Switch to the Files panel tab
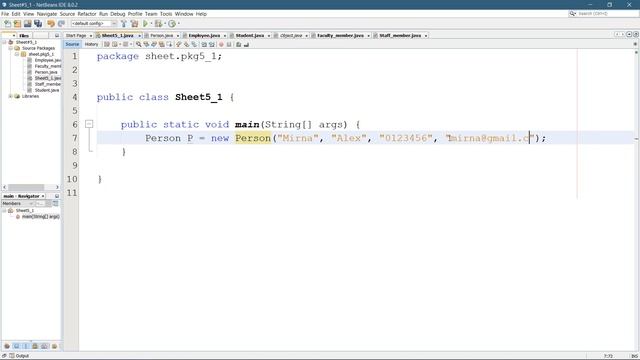This screenshot has height=360, width=640. pos(24,36)
